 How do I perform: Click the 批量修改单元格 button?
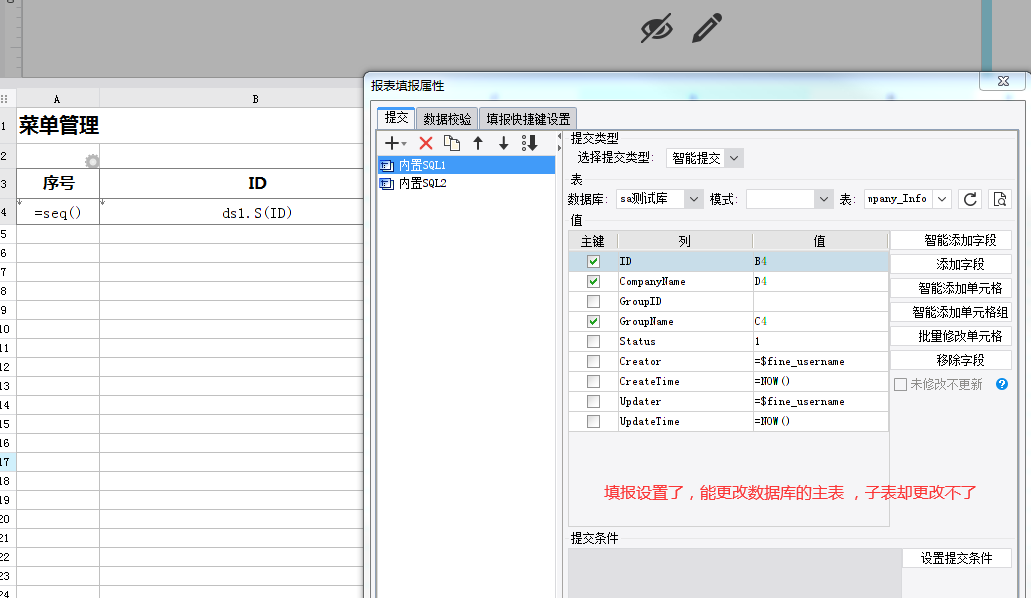(951, 336)
